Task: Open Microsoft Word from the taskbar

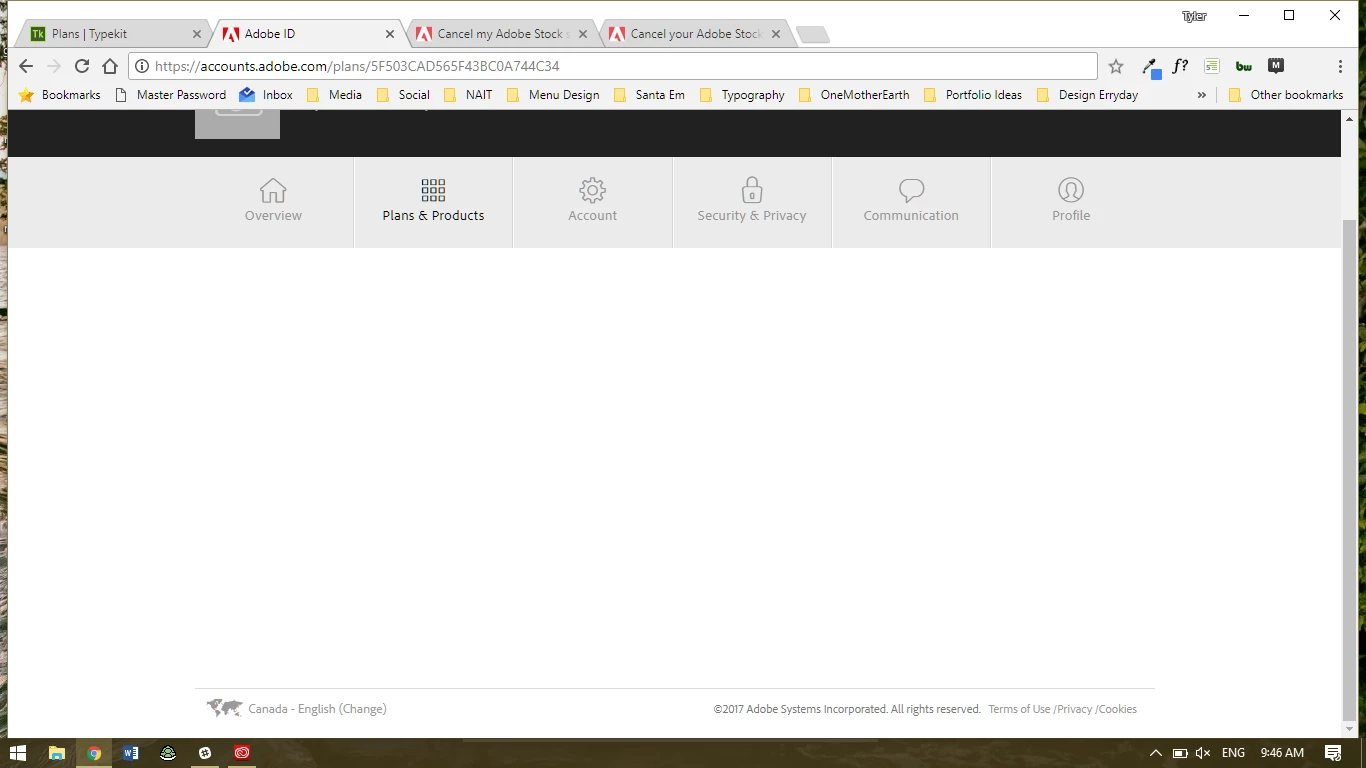Action: [x=131, y=753]
